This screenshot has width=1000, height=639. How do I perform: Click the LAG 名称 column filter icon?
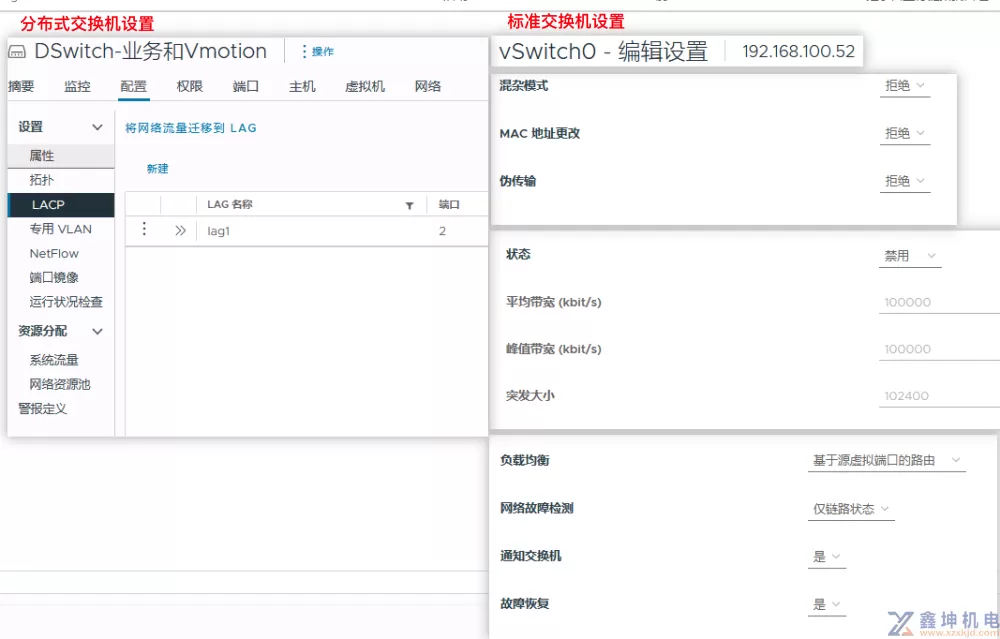pyautogui.click(x=409, y=205)
